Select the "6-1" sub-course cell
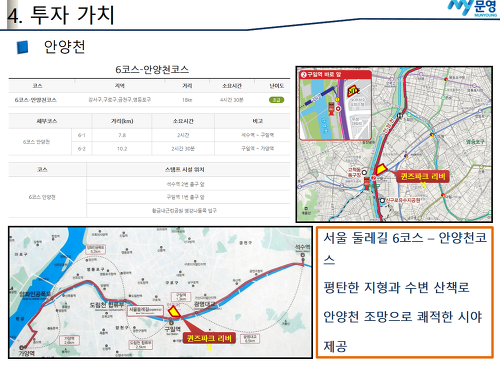The image size is (500, 369). pyautogui.click(x=82, y=135)
